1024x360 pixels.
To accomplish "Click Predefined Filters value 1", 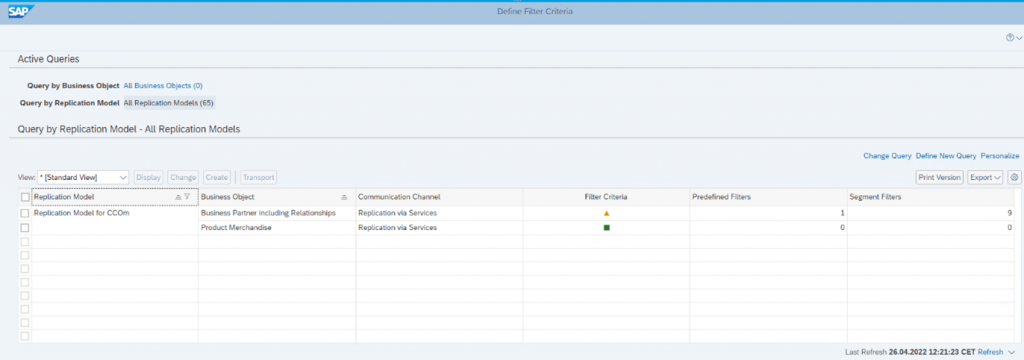I will click(842, 213).
